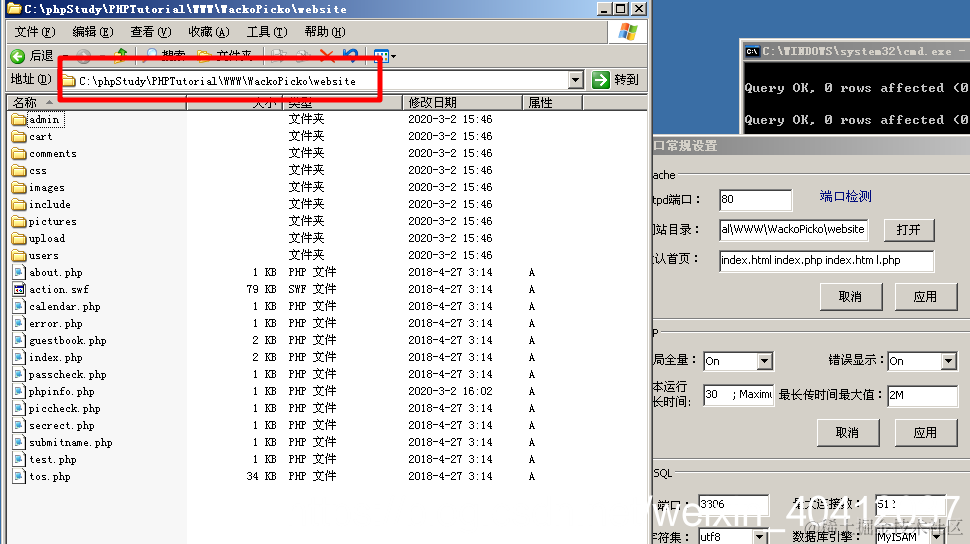Open the 错误显示 On dropdown

(949, 361)
